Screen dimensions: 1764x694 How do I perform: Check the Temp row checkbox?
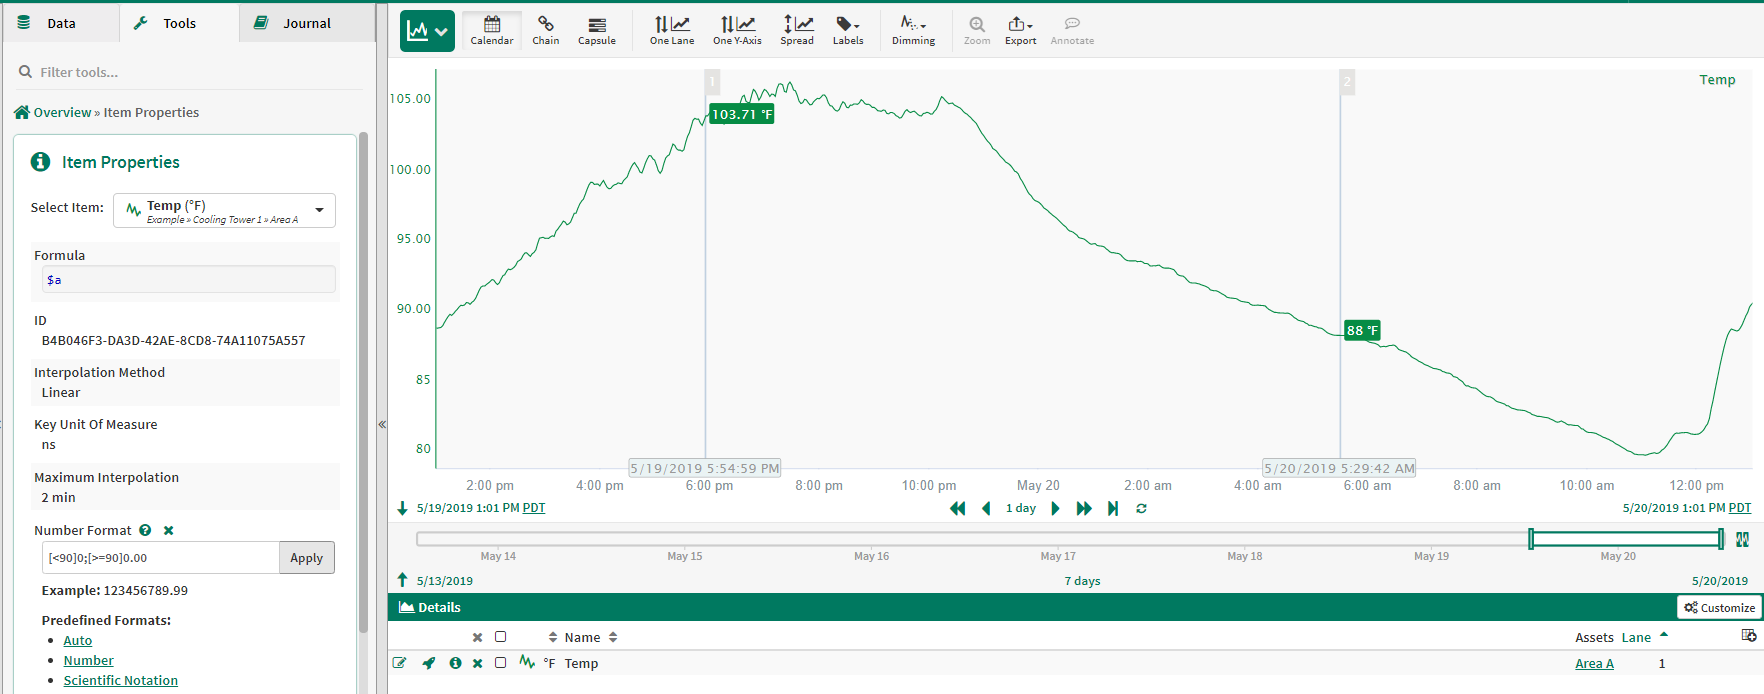coord(501,663)
